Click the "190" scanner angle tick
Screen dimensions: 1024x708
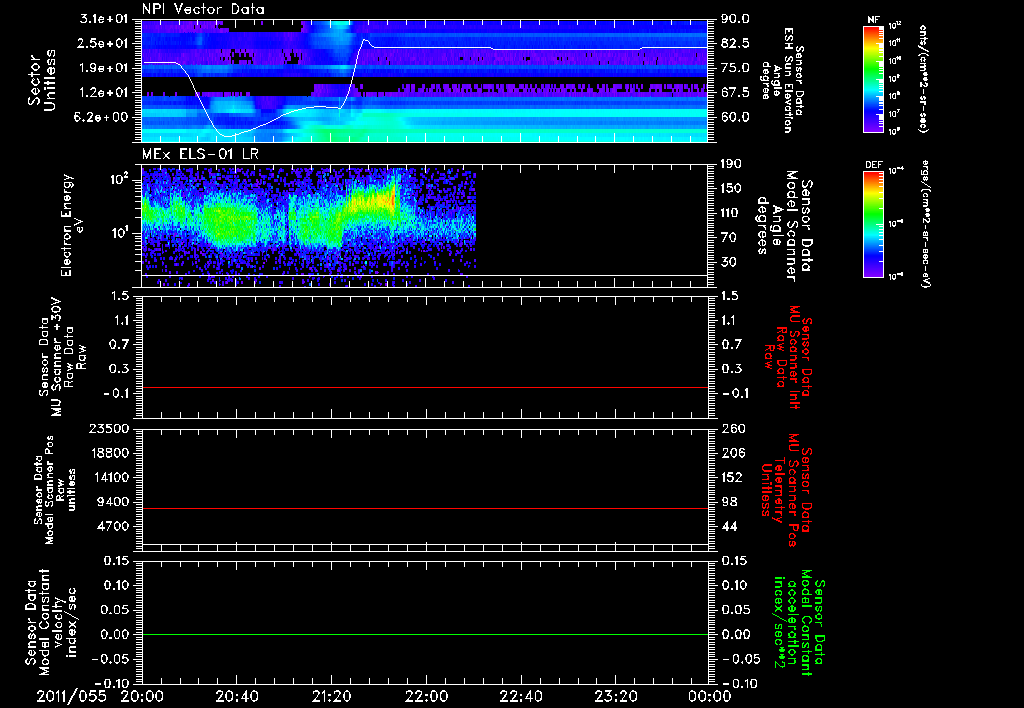731,164
